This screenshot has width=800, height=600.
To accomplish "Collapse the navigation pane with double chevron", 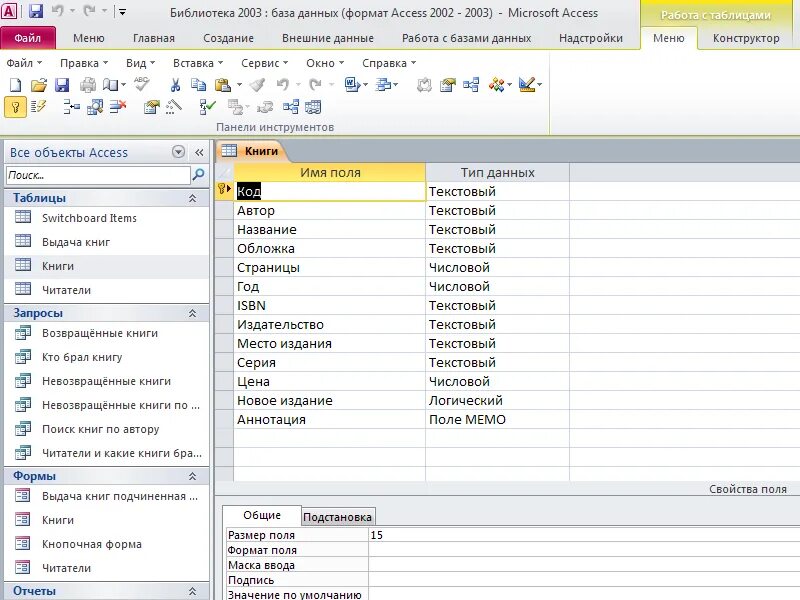I will tap(199, 152).
